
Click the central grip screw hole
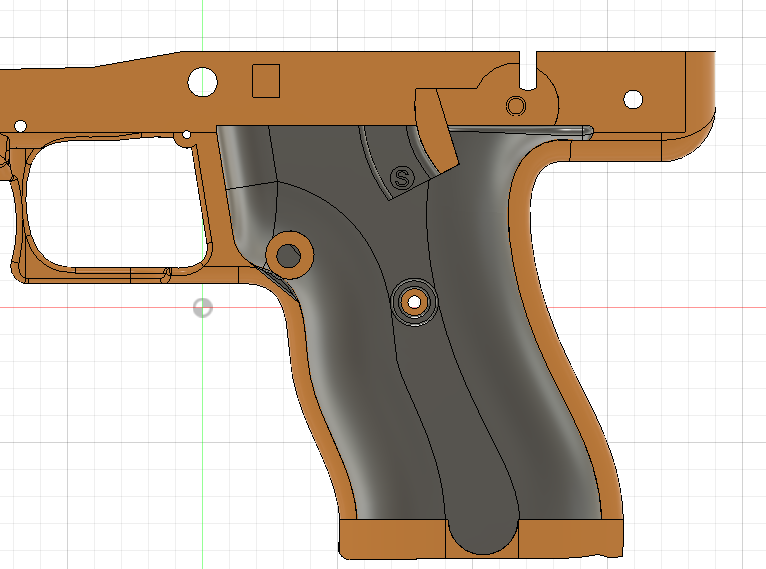tap(413, 299)
